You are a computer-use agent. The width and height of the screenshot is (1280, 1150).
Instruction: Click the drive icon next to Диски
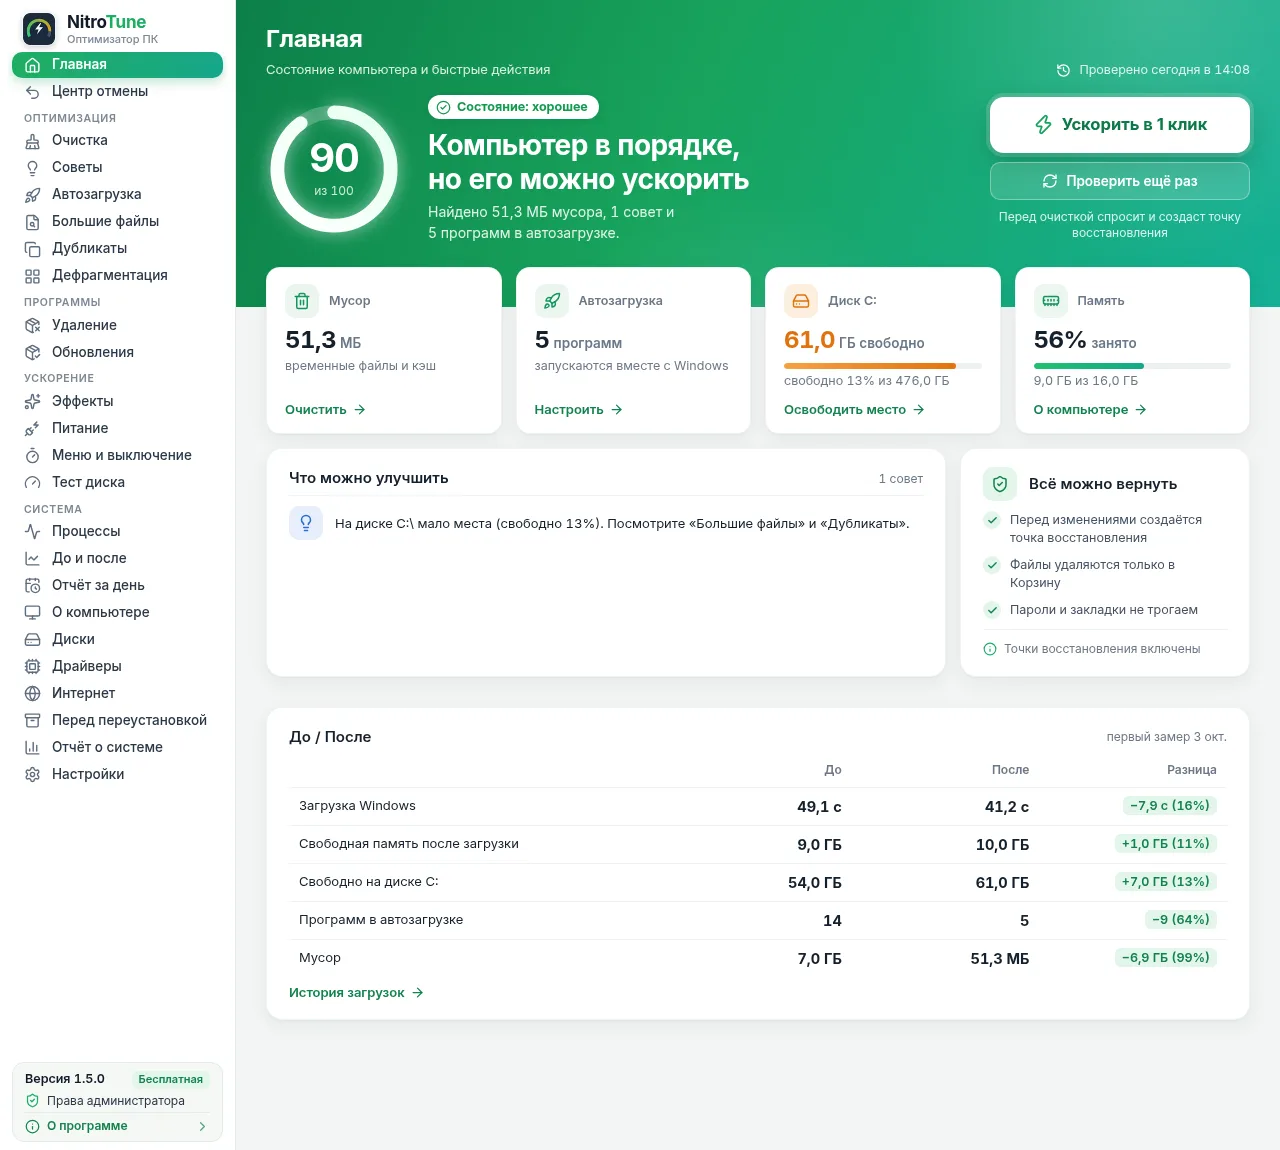32,639
